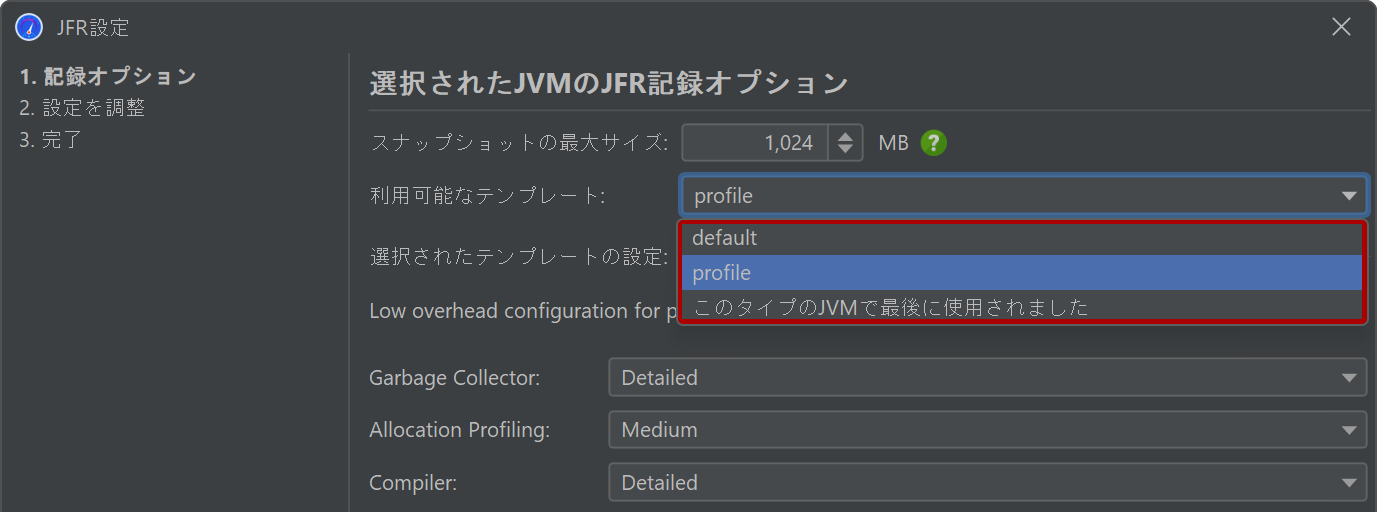Viewport: 1377px width, 512px height.
Task: Select step 3. 完了
Action: point(50,140)
